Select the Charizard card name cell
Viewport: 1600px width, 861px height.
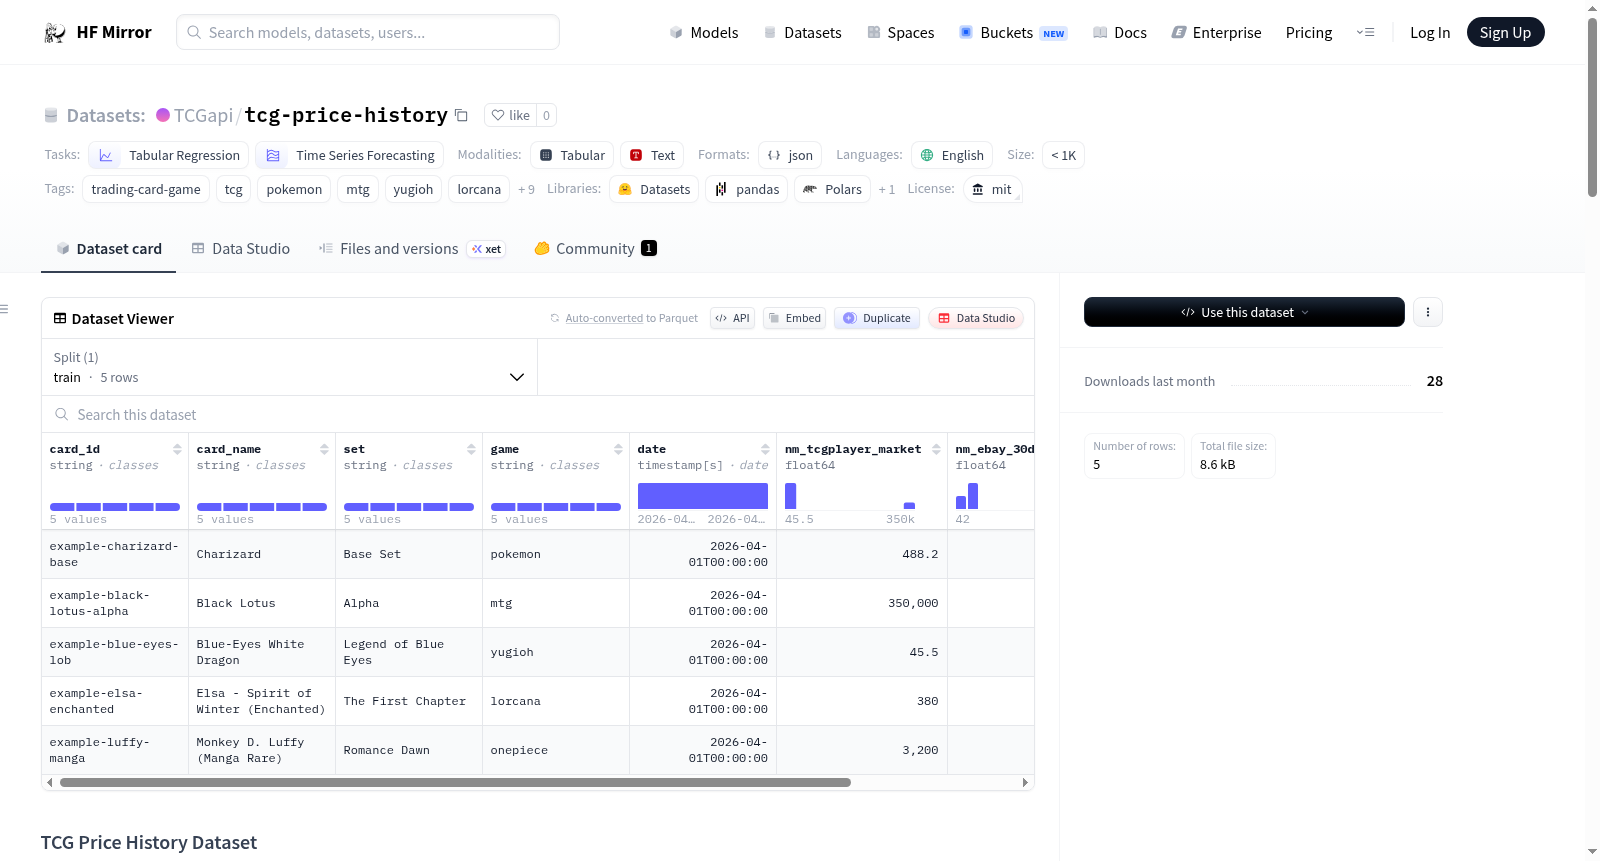(x=262, y=554)
